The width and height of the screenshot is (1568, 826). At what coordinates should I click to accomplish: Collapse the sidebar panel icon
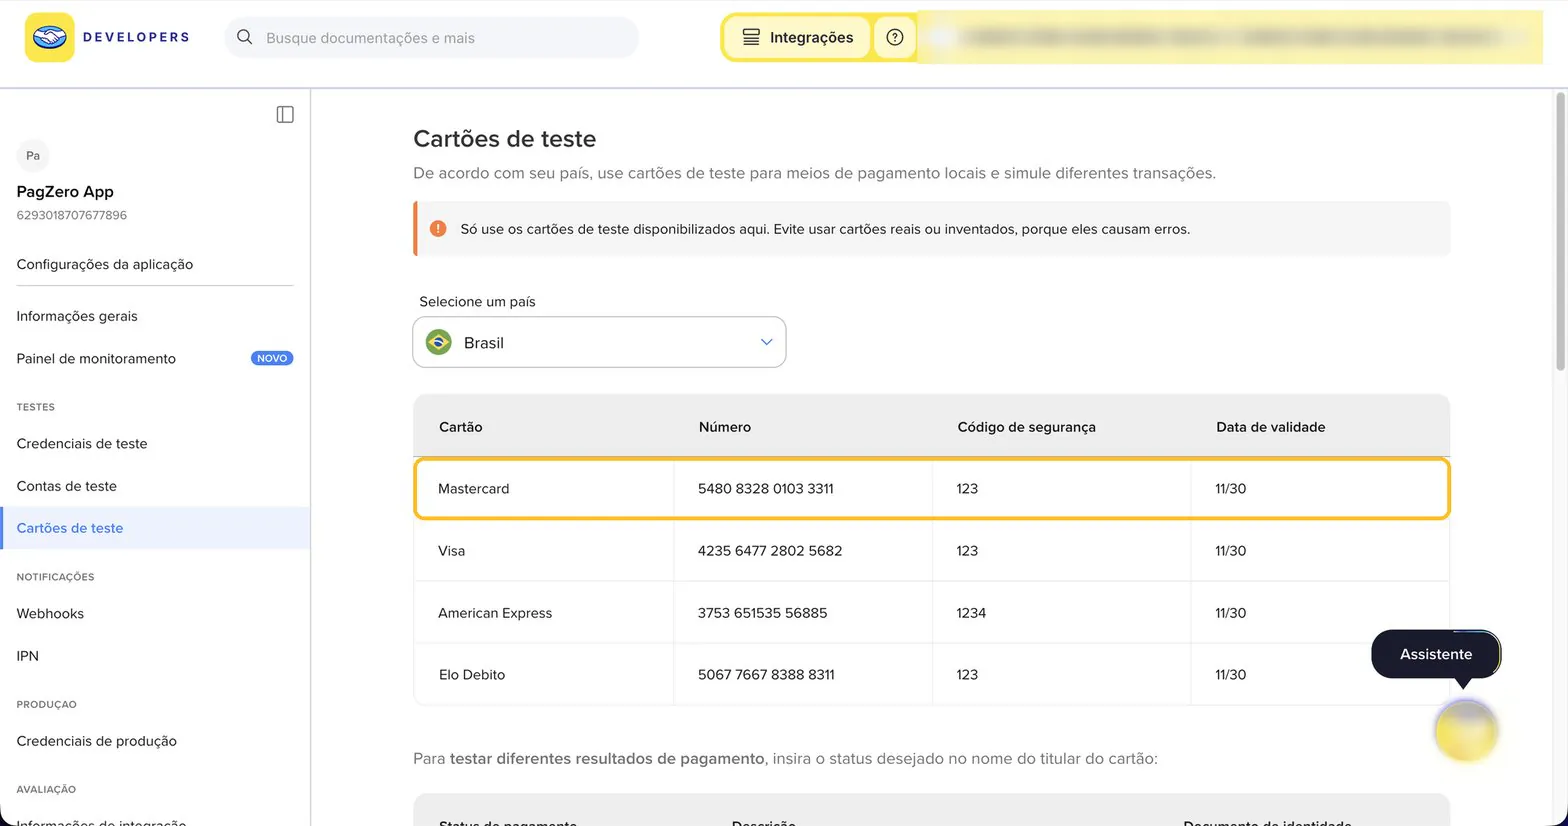285,114
